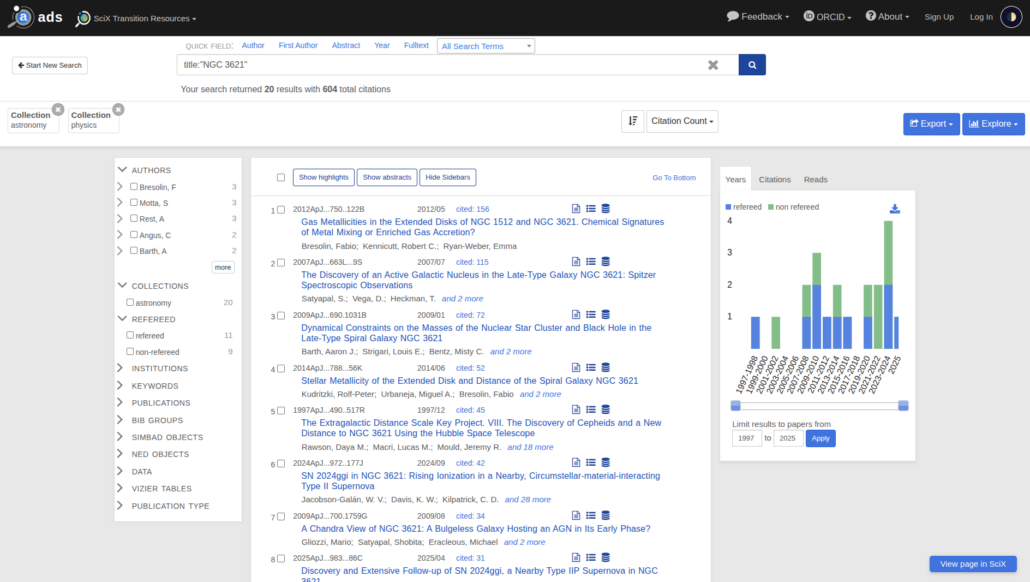The width and height of the screenshot is (1030, 582).
Task: Open the Export dropdown menu
Action: coord(930,124)
